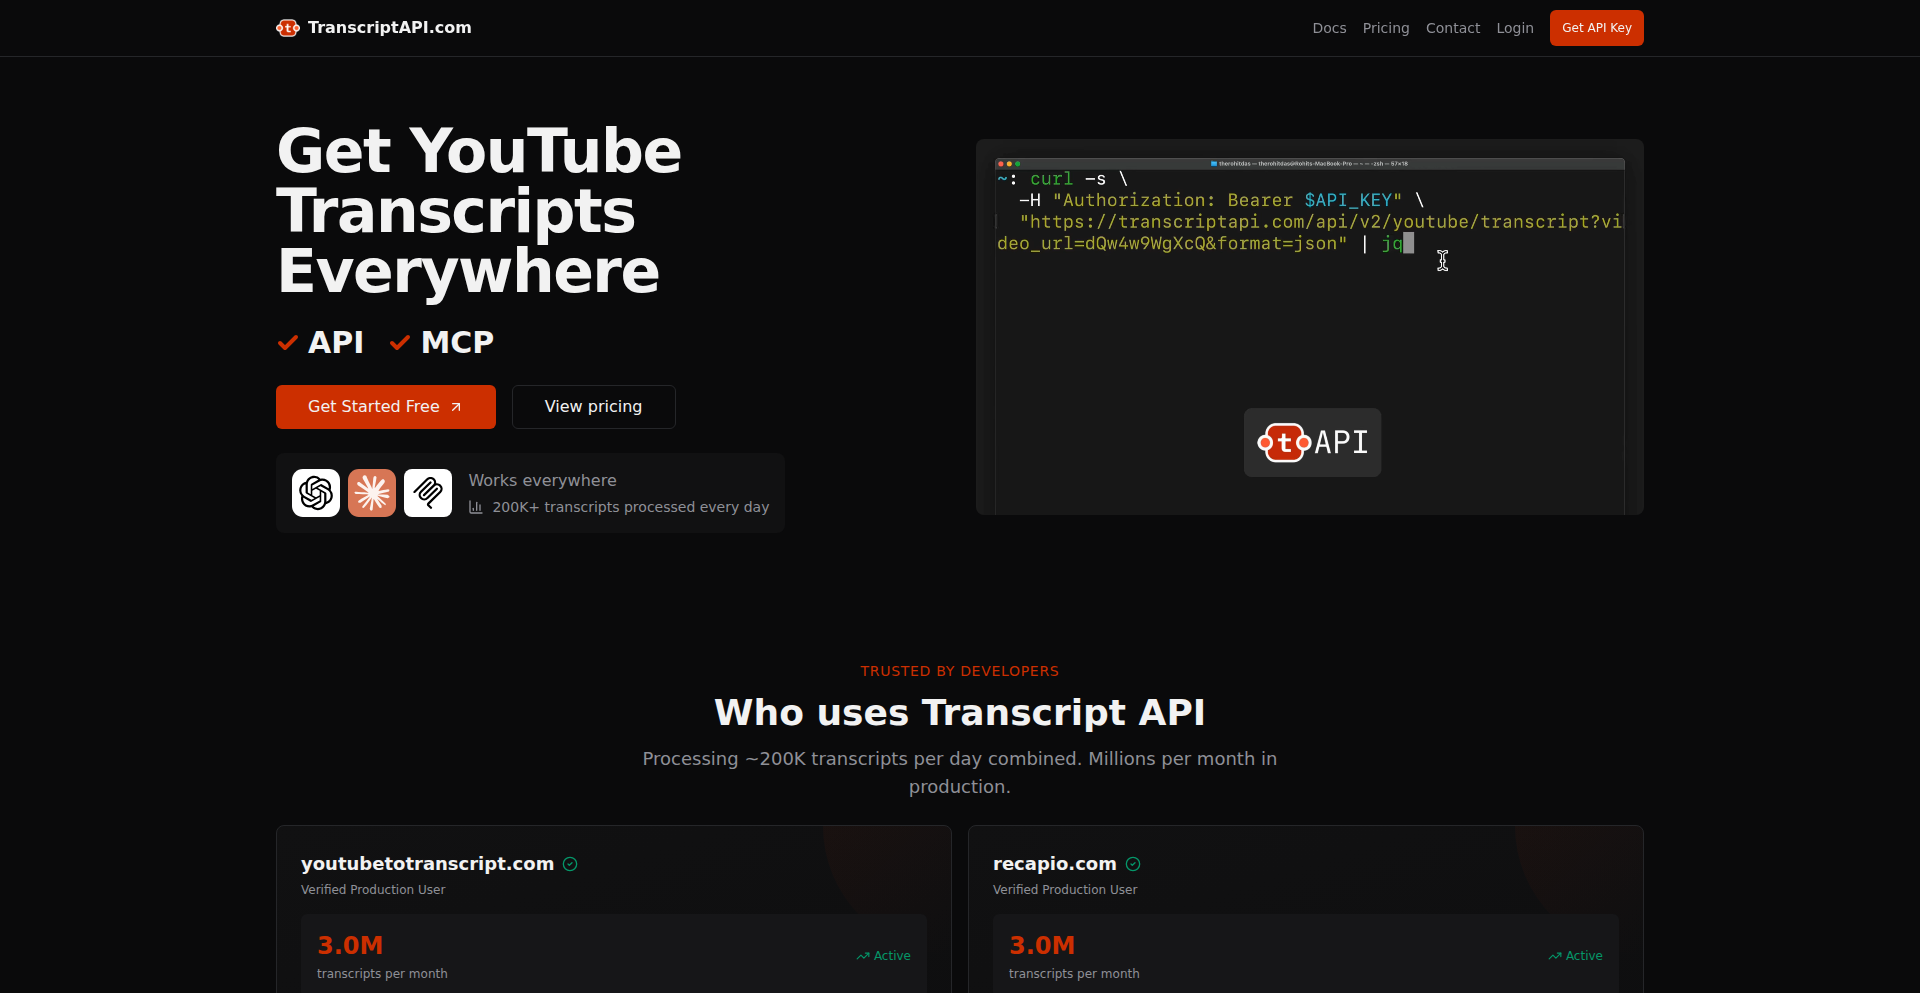Toggle the Active indicator on the youtubetotranscript.com card
Viewport: 1920px width, 993px height.
tap(882, 956)
